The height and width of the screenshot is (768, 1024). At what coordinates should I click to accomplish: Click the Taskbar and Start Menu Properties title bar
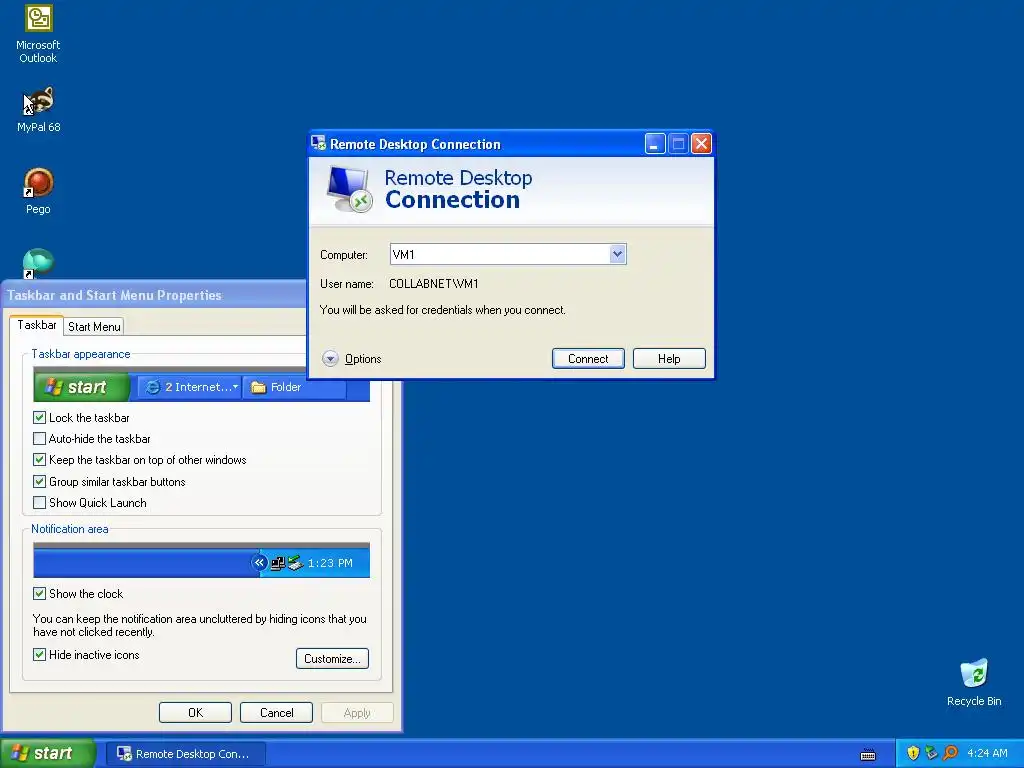(153, 295)
